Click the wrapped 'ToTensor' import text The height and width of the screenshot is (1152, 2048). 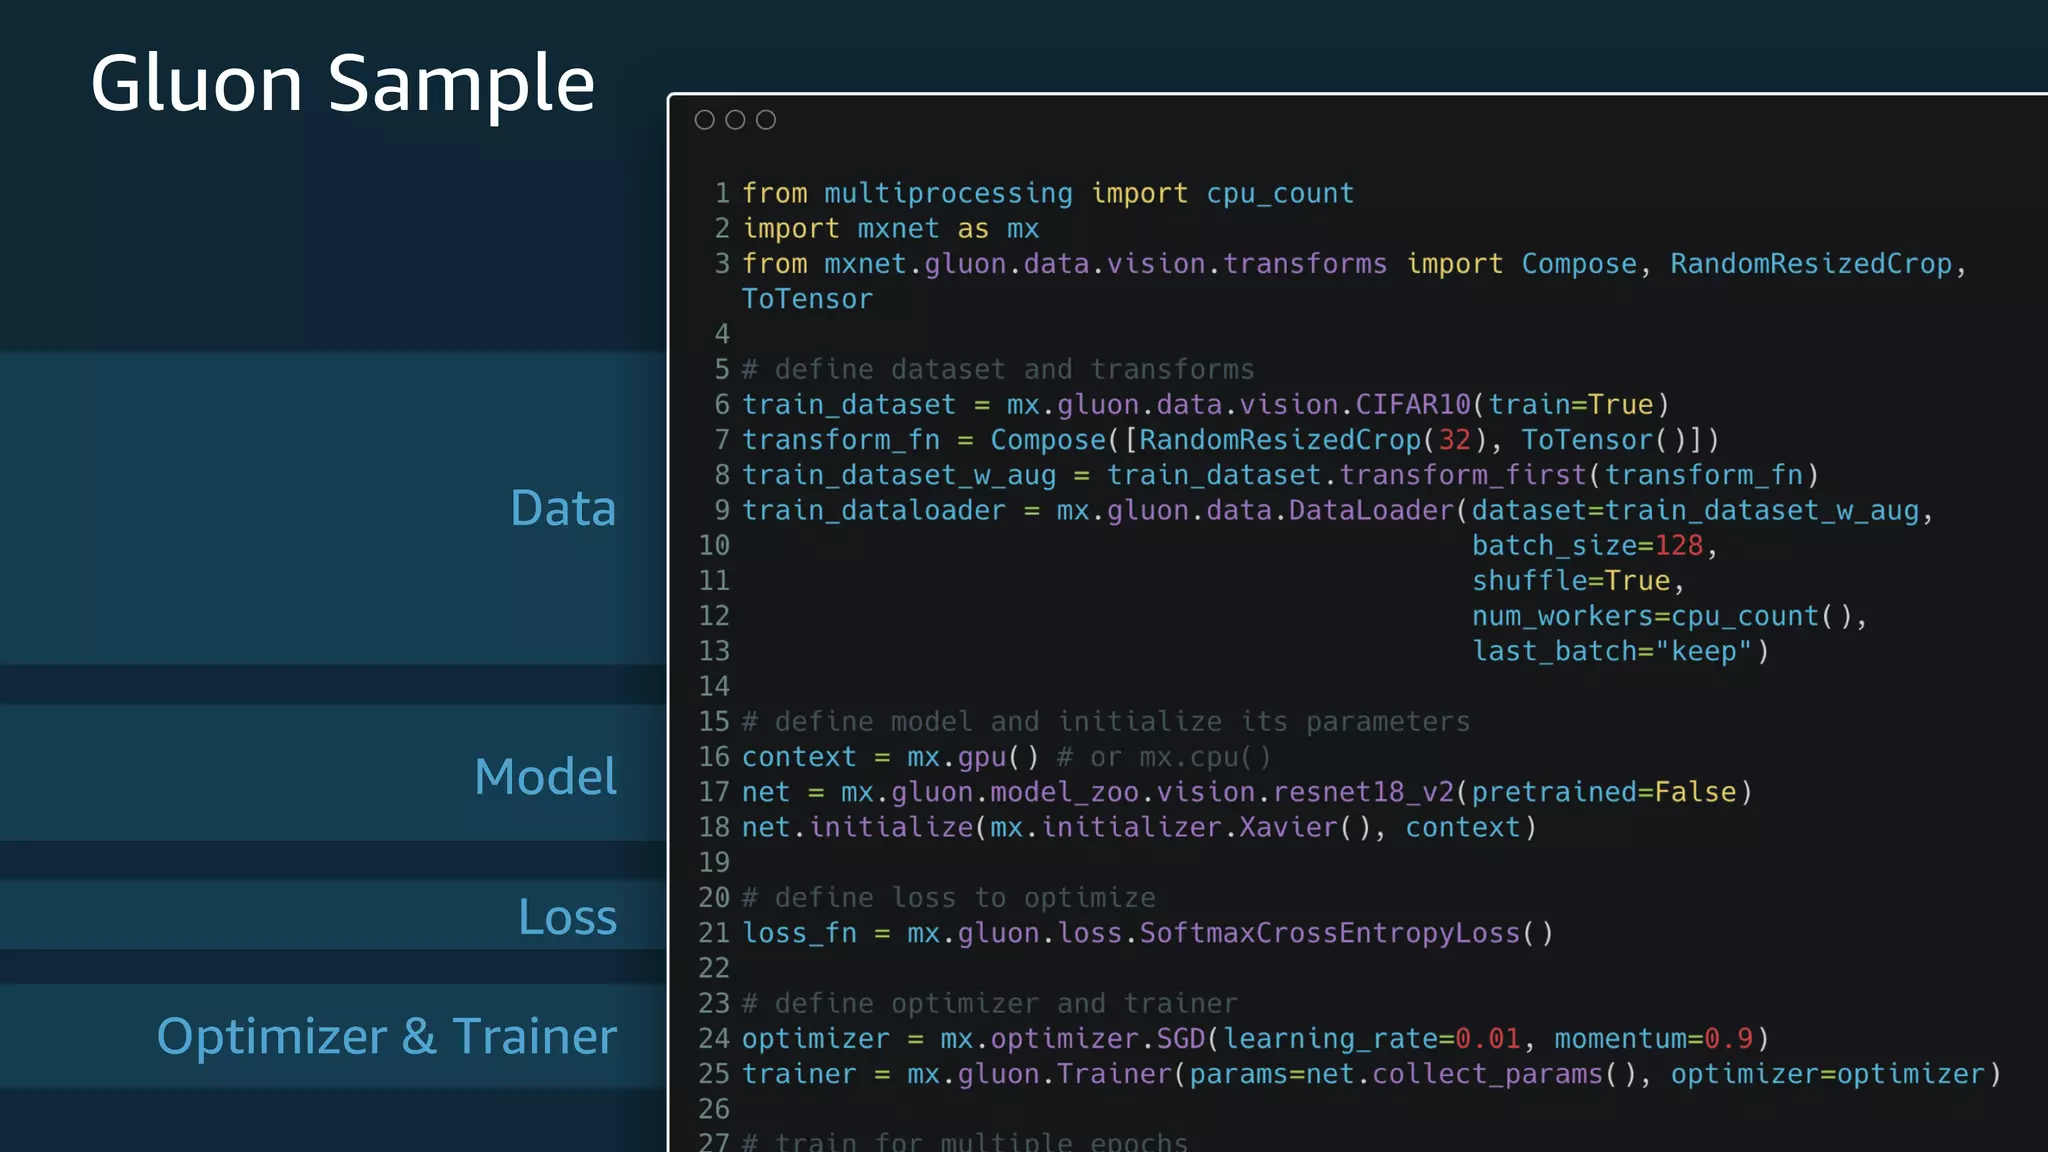807,299
